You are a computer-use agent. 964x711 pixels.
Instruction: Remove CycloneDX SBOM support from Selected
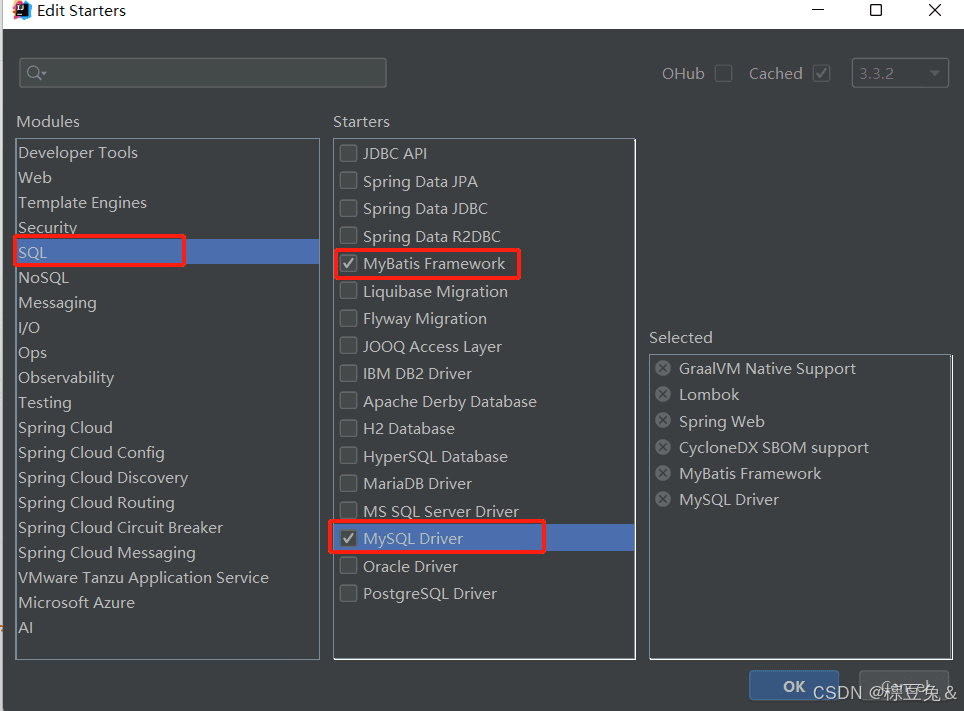(x=663, y=447)
